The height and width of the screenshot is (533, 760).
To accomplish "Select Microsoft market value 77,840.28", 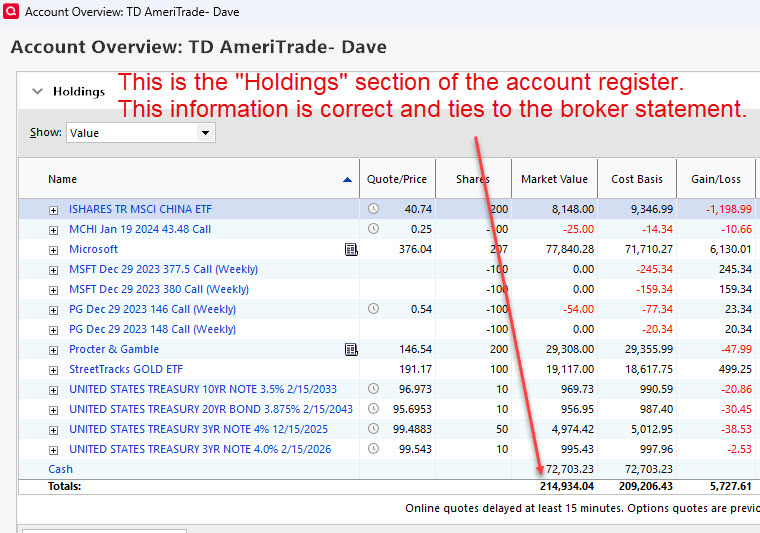I will coord(570,250).
